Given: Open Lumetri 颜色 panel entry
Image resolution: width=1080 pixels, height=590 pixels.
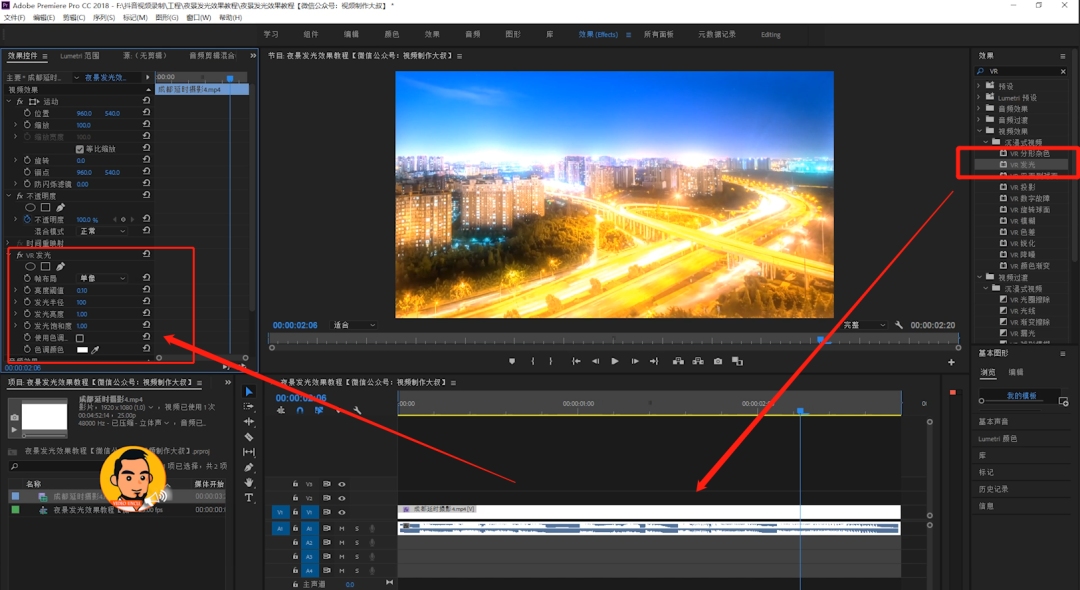Looking at the screenshot, I should point(997,439).
